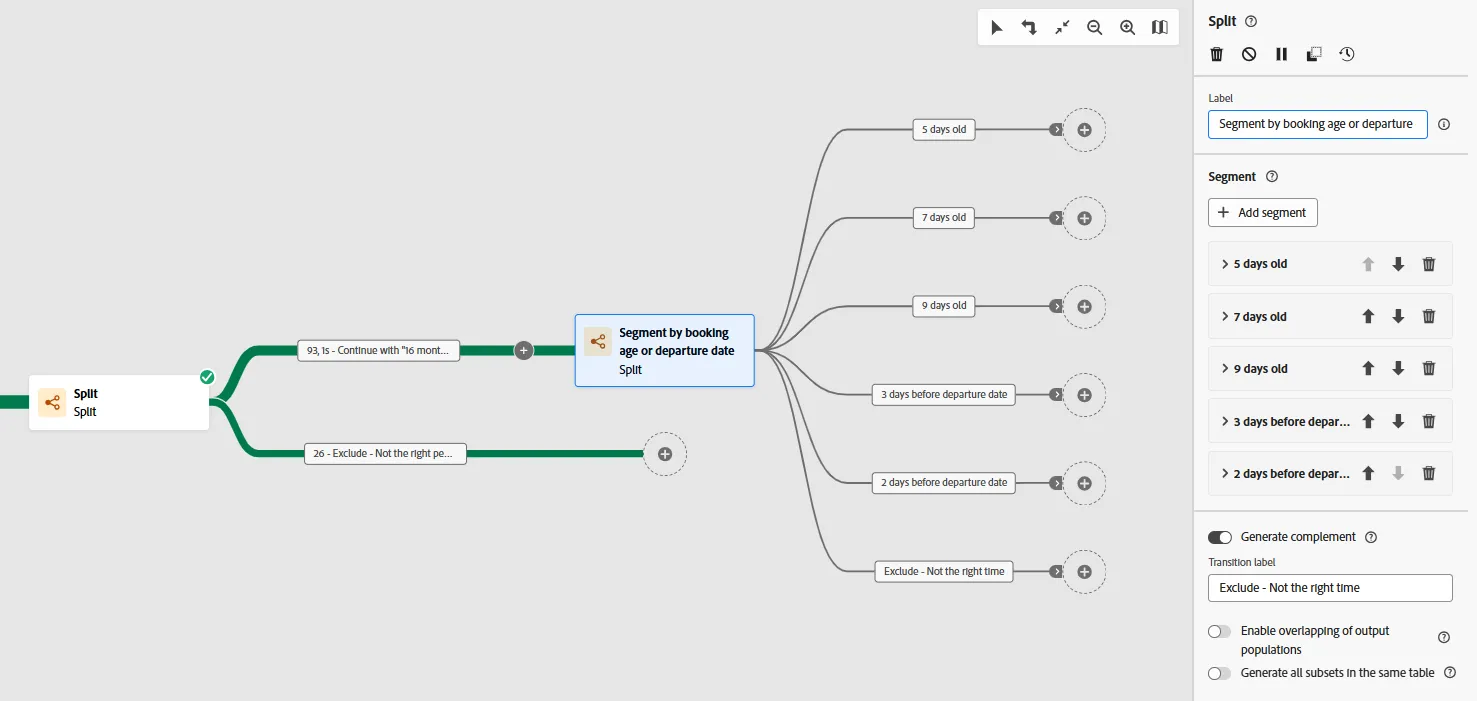Click the info icon beside Label field
This screenshot has width=1477, height=701.
tap(1444, 124)
